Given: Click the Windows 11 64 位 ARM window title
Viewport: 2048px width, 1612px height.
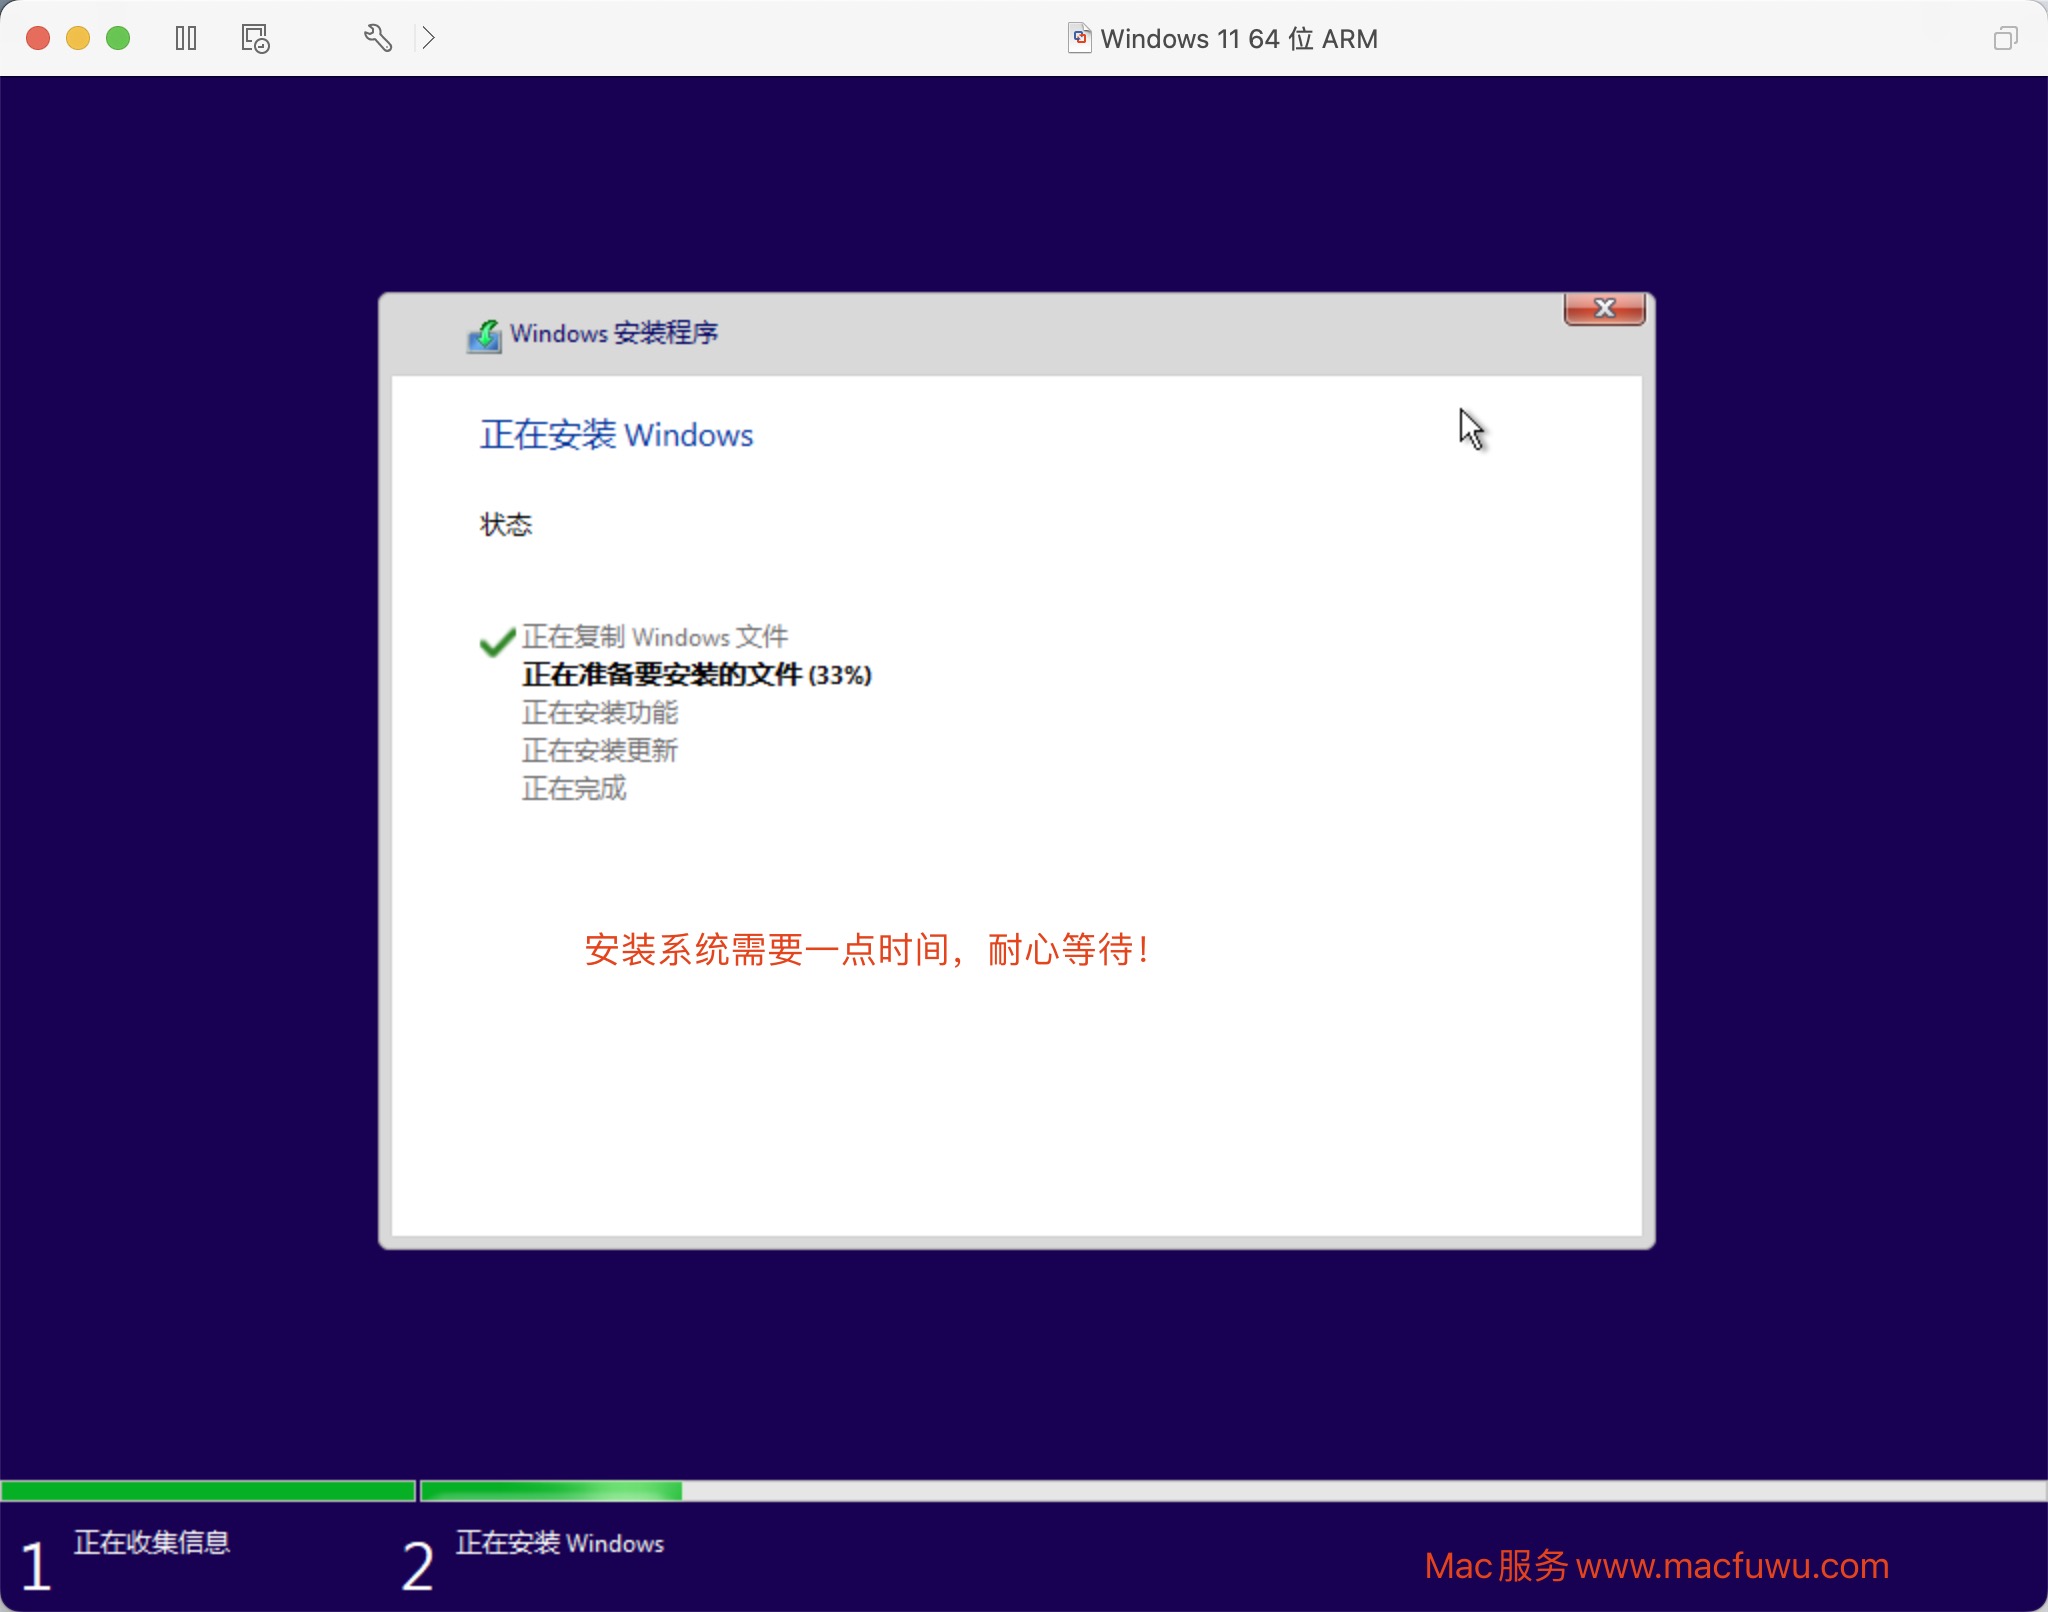Looking at the screenshot, I should tap(1239, 39).
